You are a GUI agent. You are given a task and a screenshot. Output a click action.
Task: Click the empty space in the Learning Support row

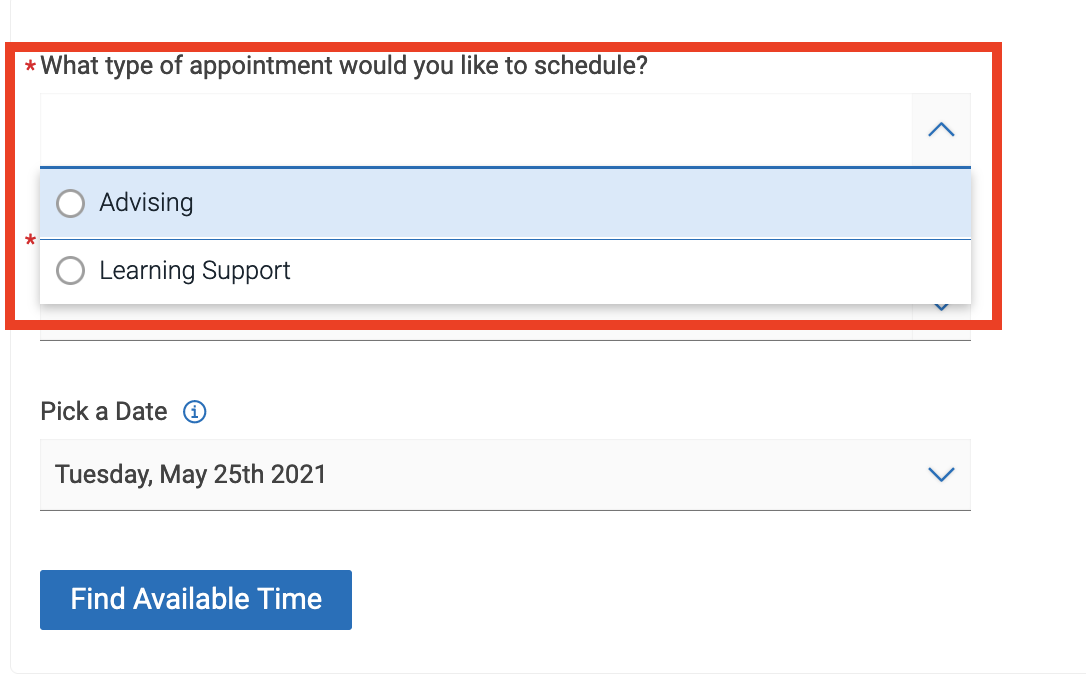(630, 271)
